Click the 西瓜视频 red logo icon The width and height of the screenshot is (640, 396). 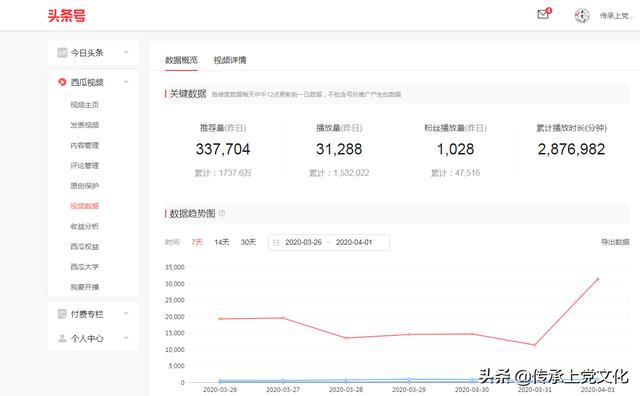coord(62,82)
